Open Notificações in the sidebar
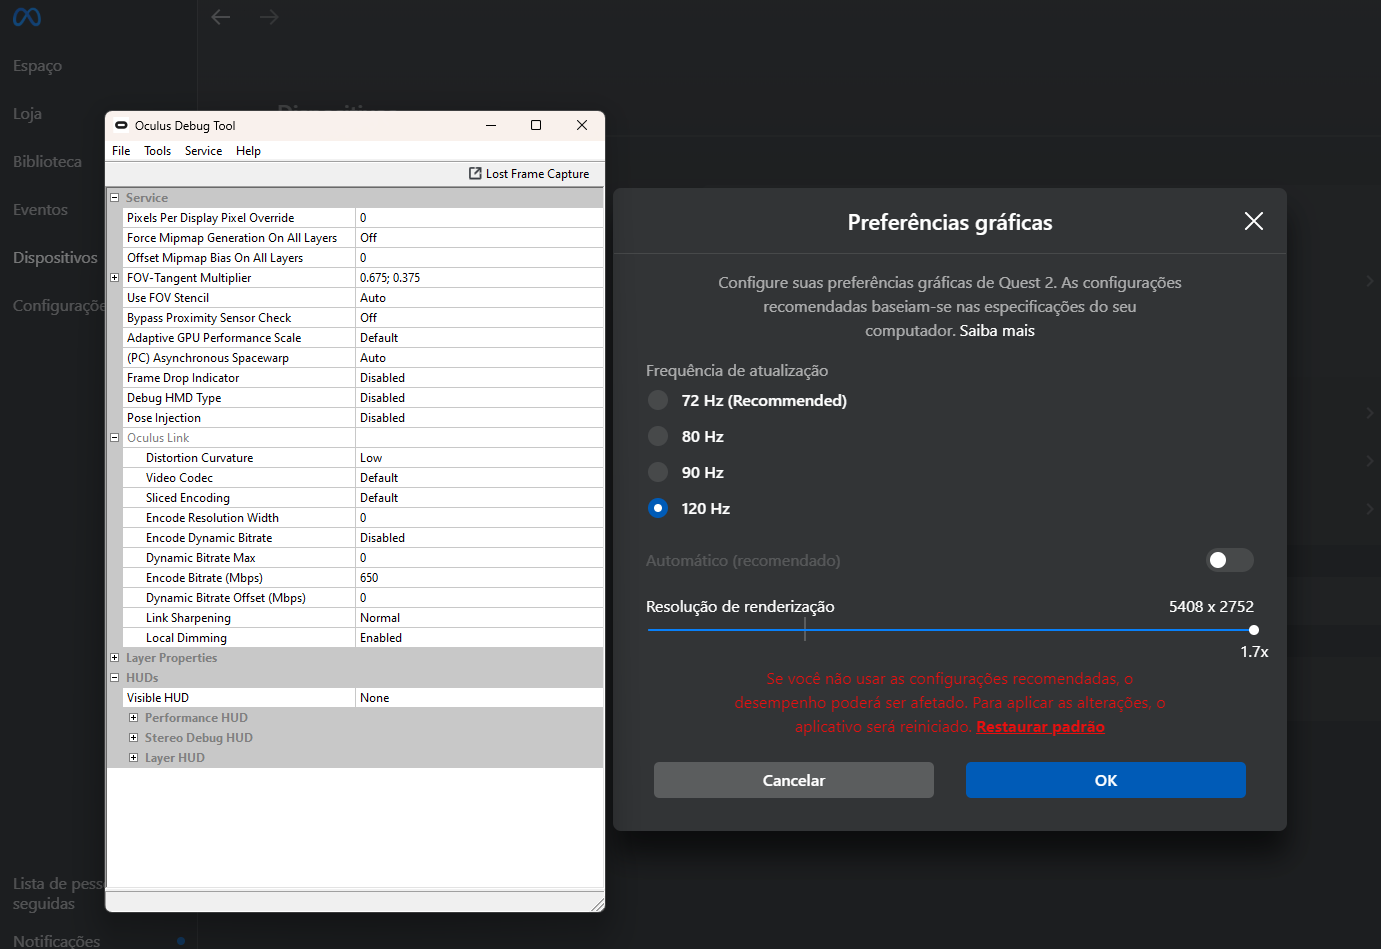The image size is (1381, 949). click(x=56, y=941)
